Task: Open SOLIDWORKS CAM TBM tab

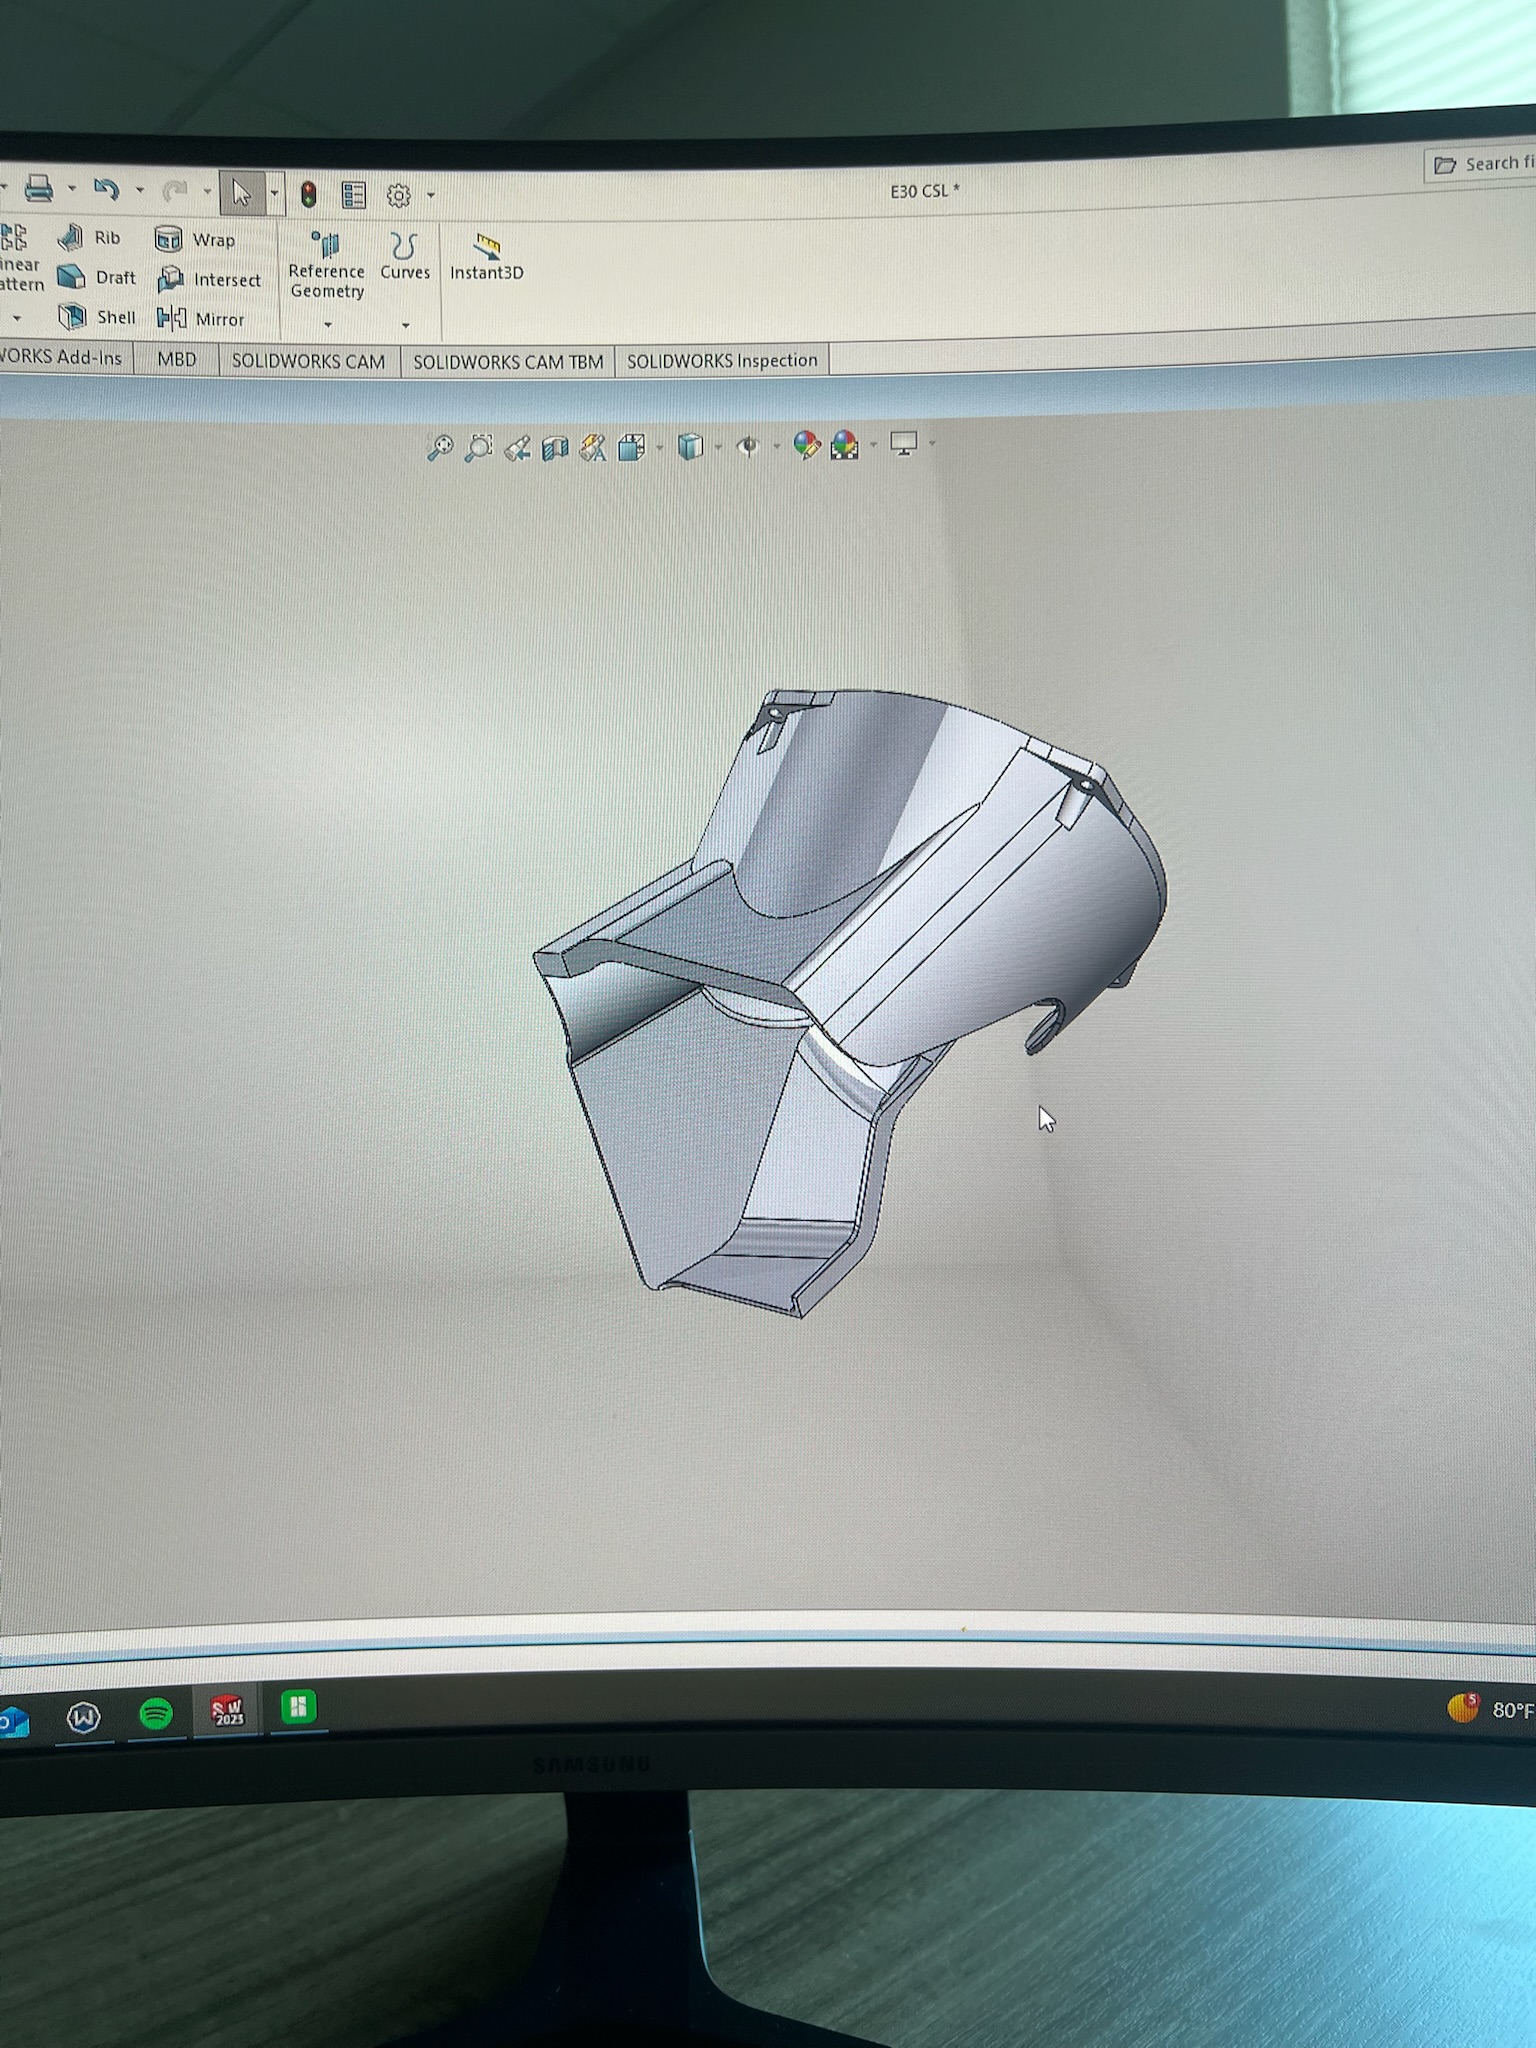Action: click(508, 362)
